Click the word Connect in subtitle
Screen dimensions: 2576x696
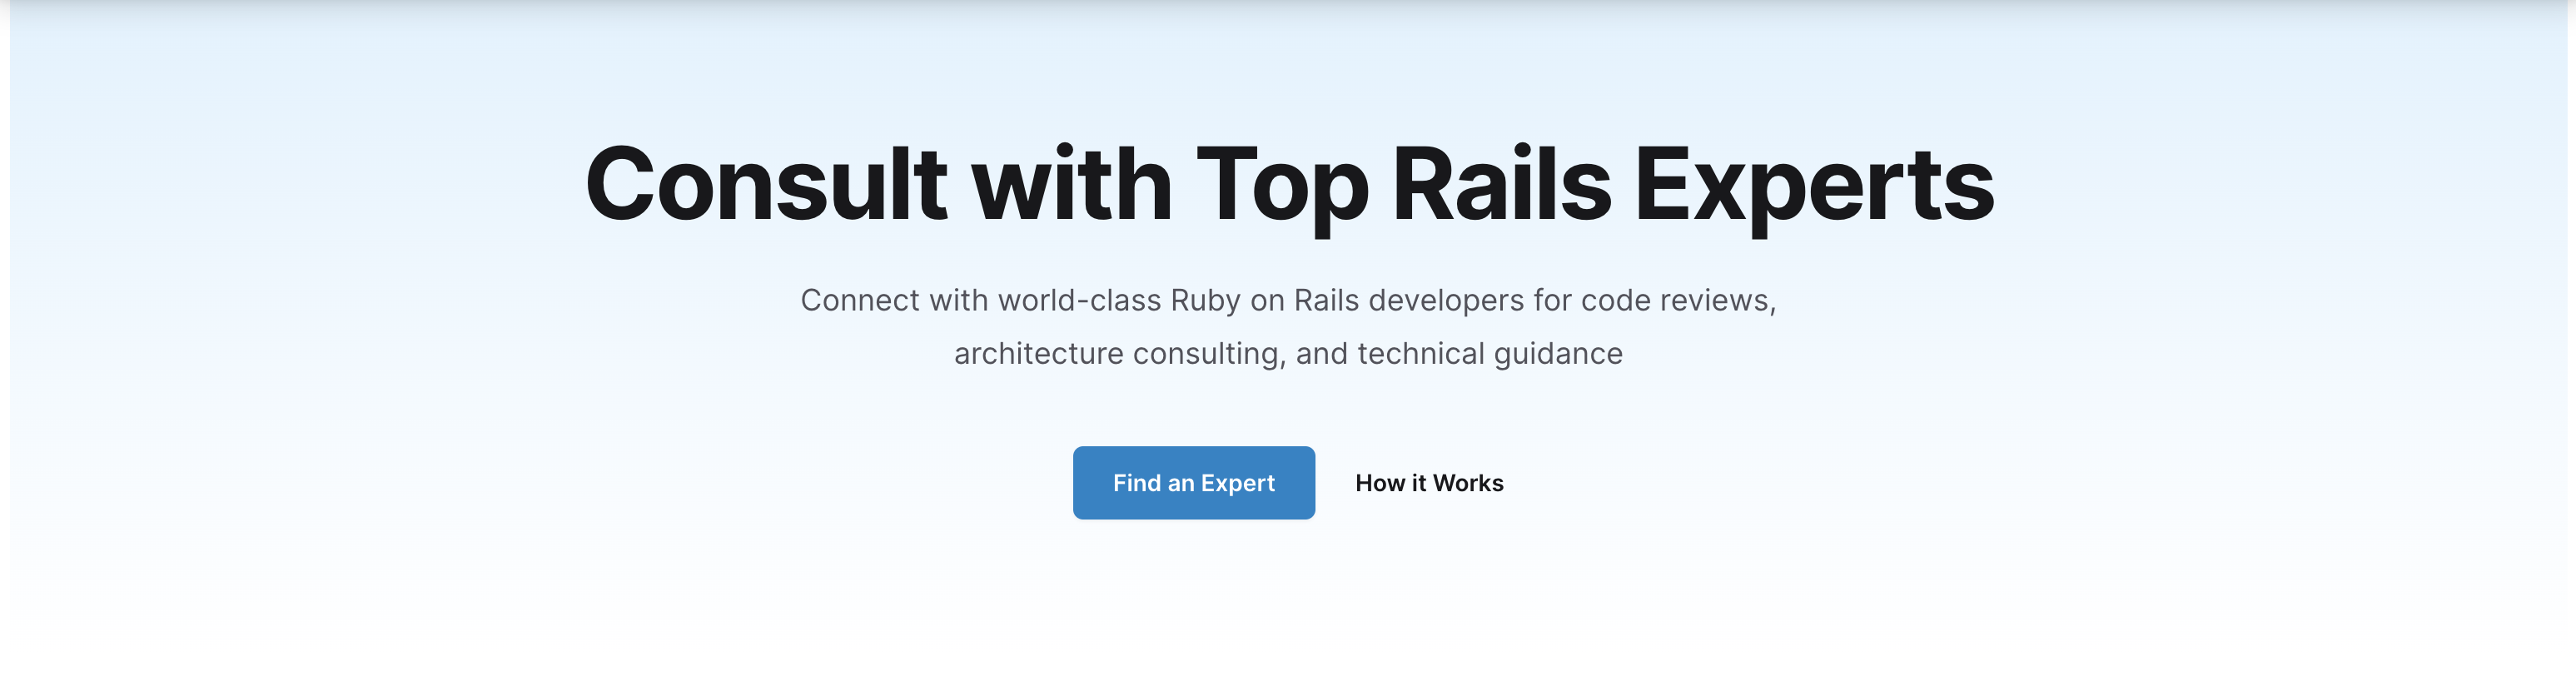pos(860,301)
